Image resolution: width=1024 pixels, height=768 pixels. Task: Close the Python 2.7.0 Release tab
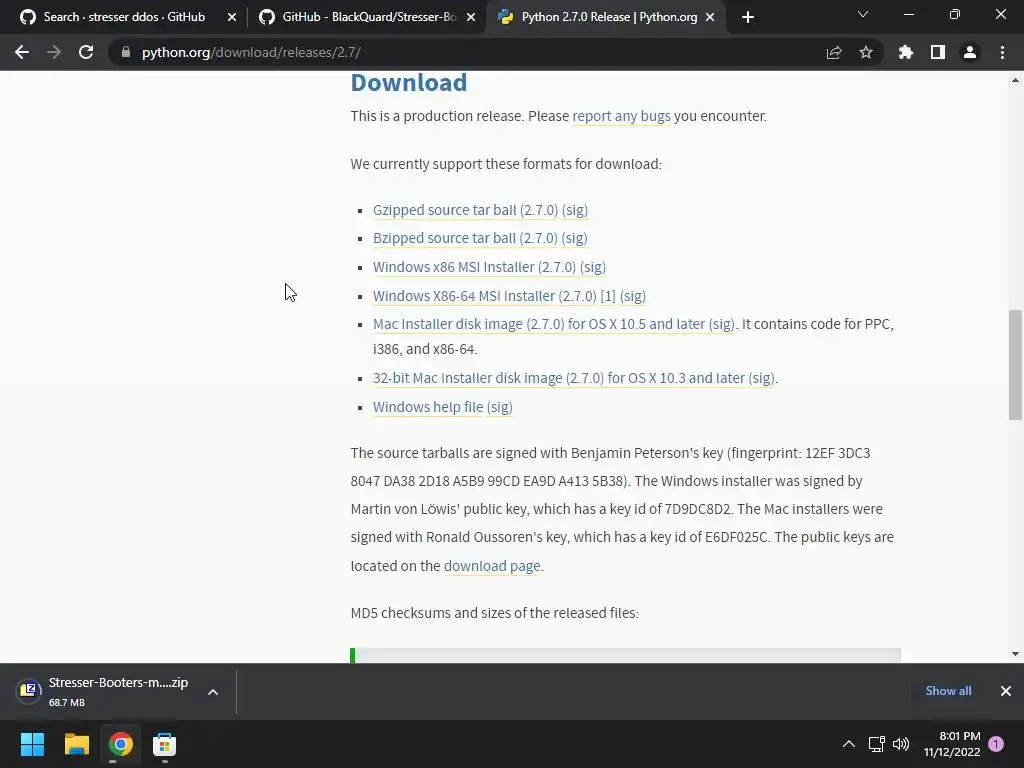pyautogui.click(x=711, y=18)
